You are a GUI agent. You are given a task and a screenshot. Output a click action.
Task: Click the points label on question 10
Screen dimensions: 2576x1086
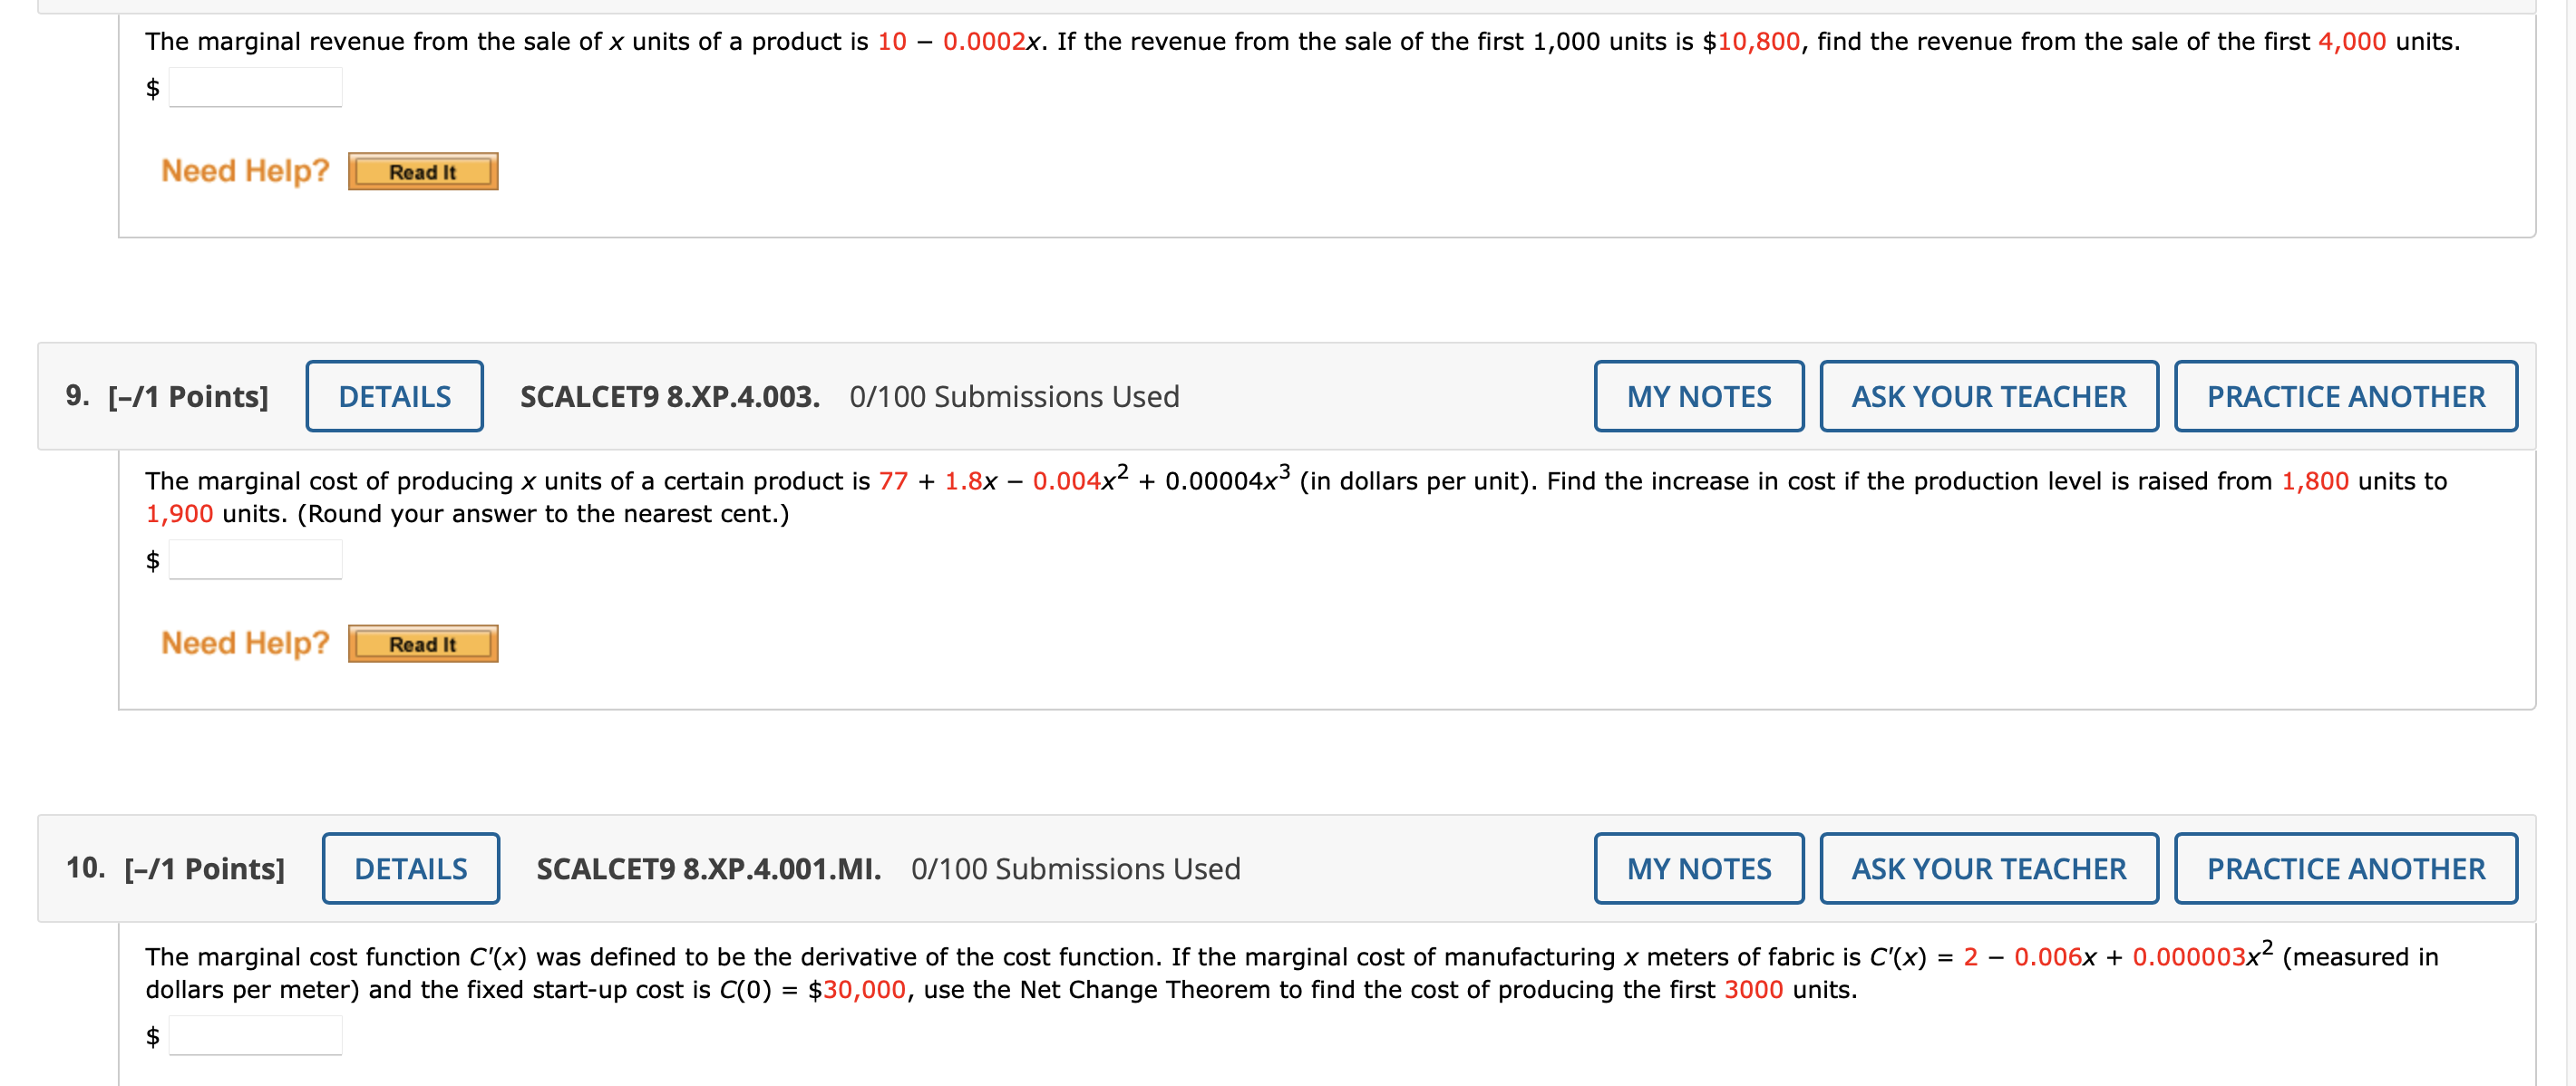(204, 869)
